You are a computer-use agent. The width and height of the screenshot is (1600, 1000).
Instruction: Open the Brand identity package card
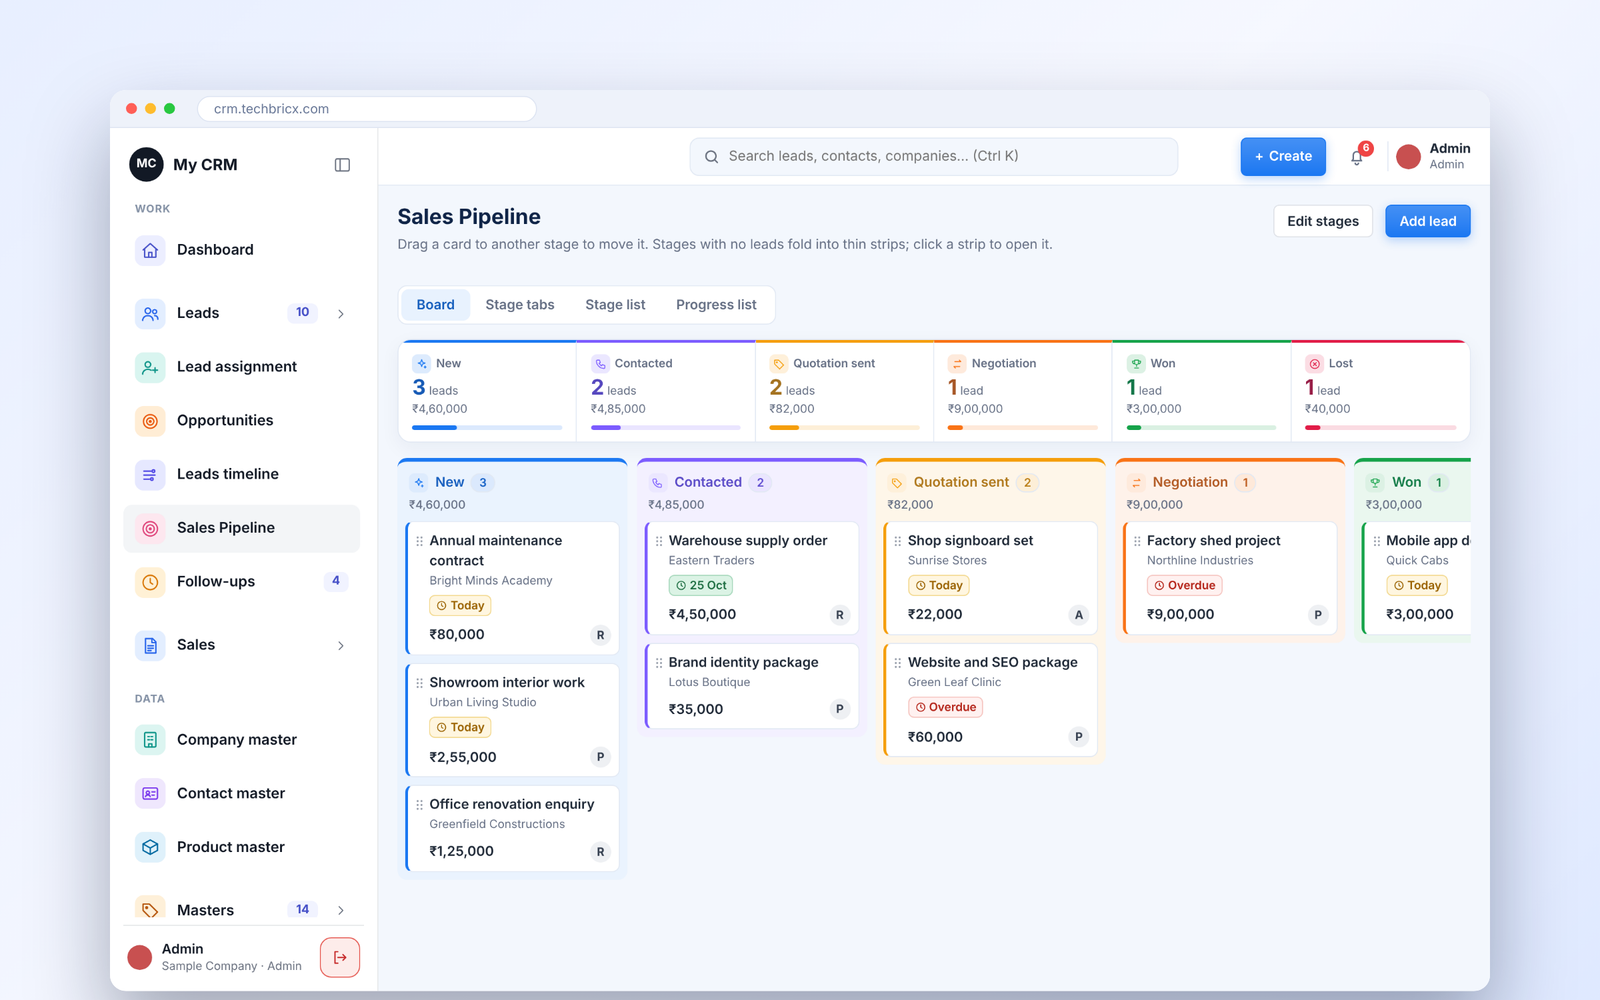752,686
